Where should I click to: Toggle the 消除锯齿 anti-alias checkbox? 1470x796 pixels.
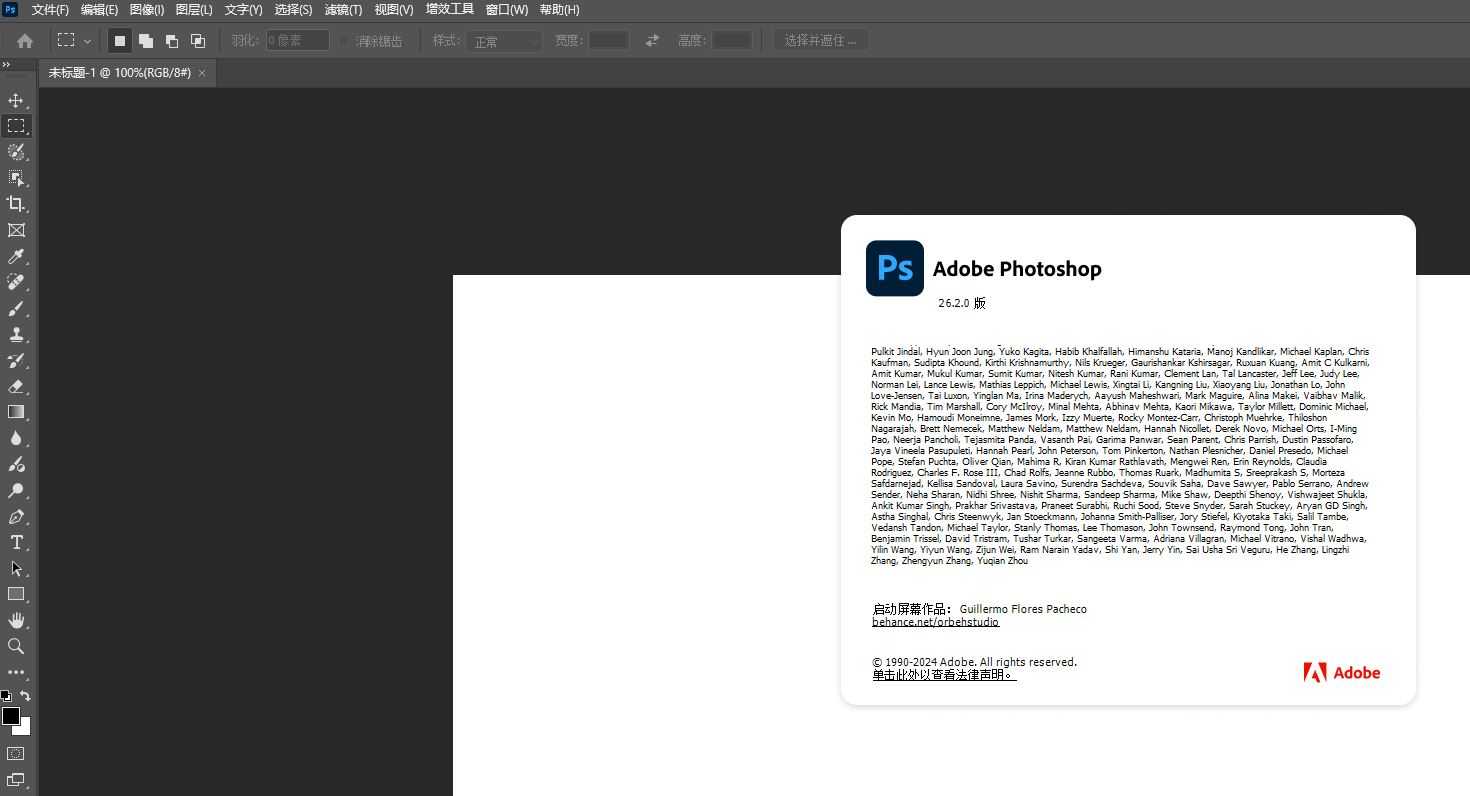point(344,41)
